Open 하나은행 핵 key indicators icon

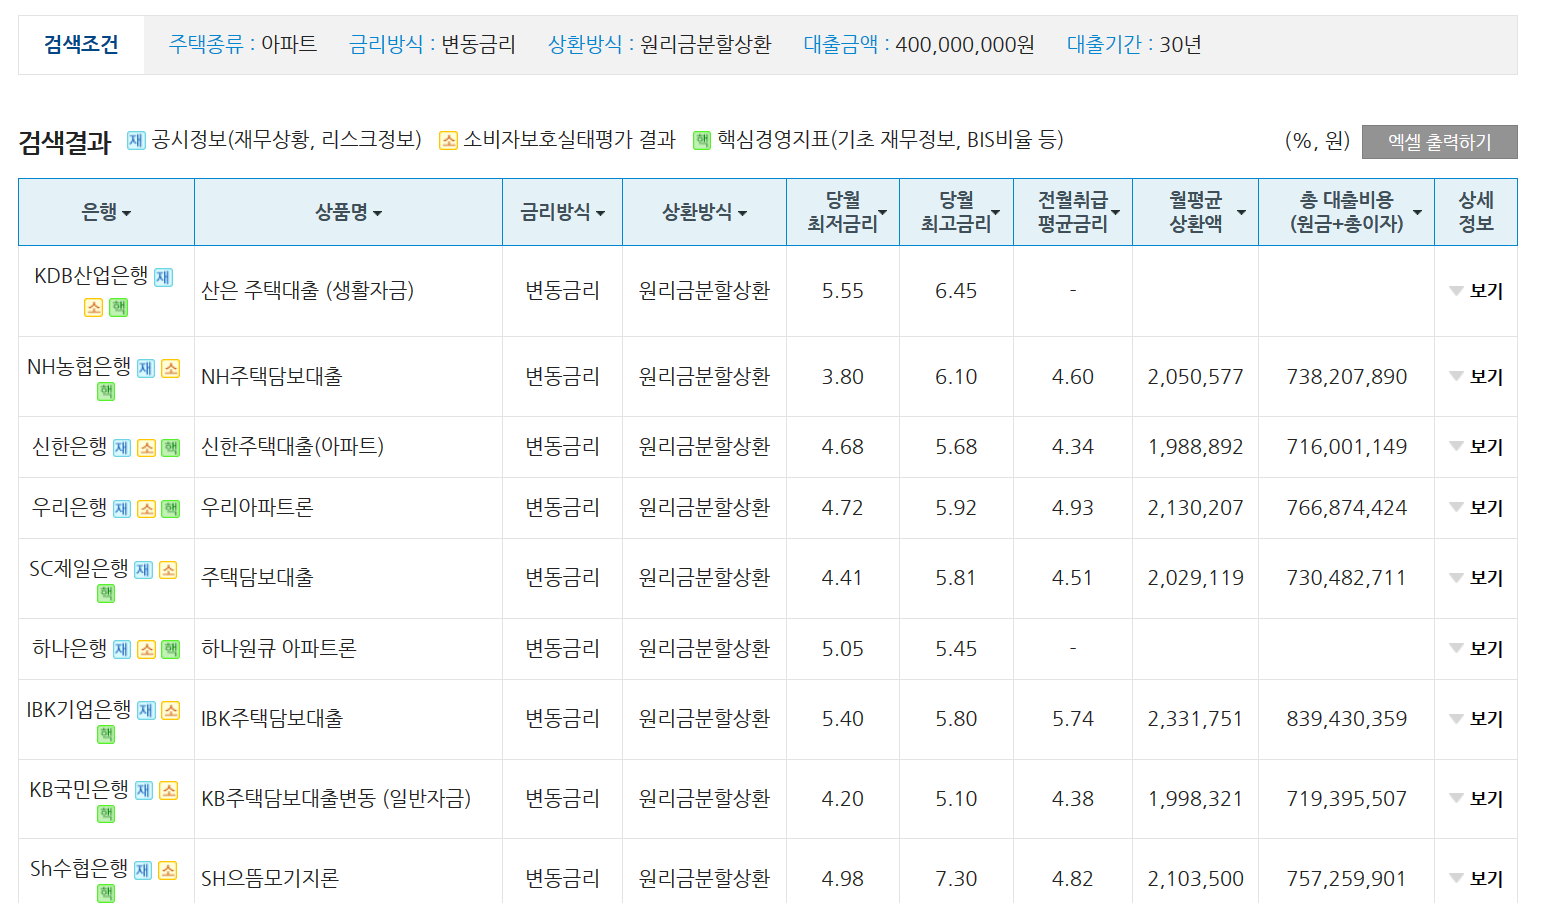click(171, 650)
